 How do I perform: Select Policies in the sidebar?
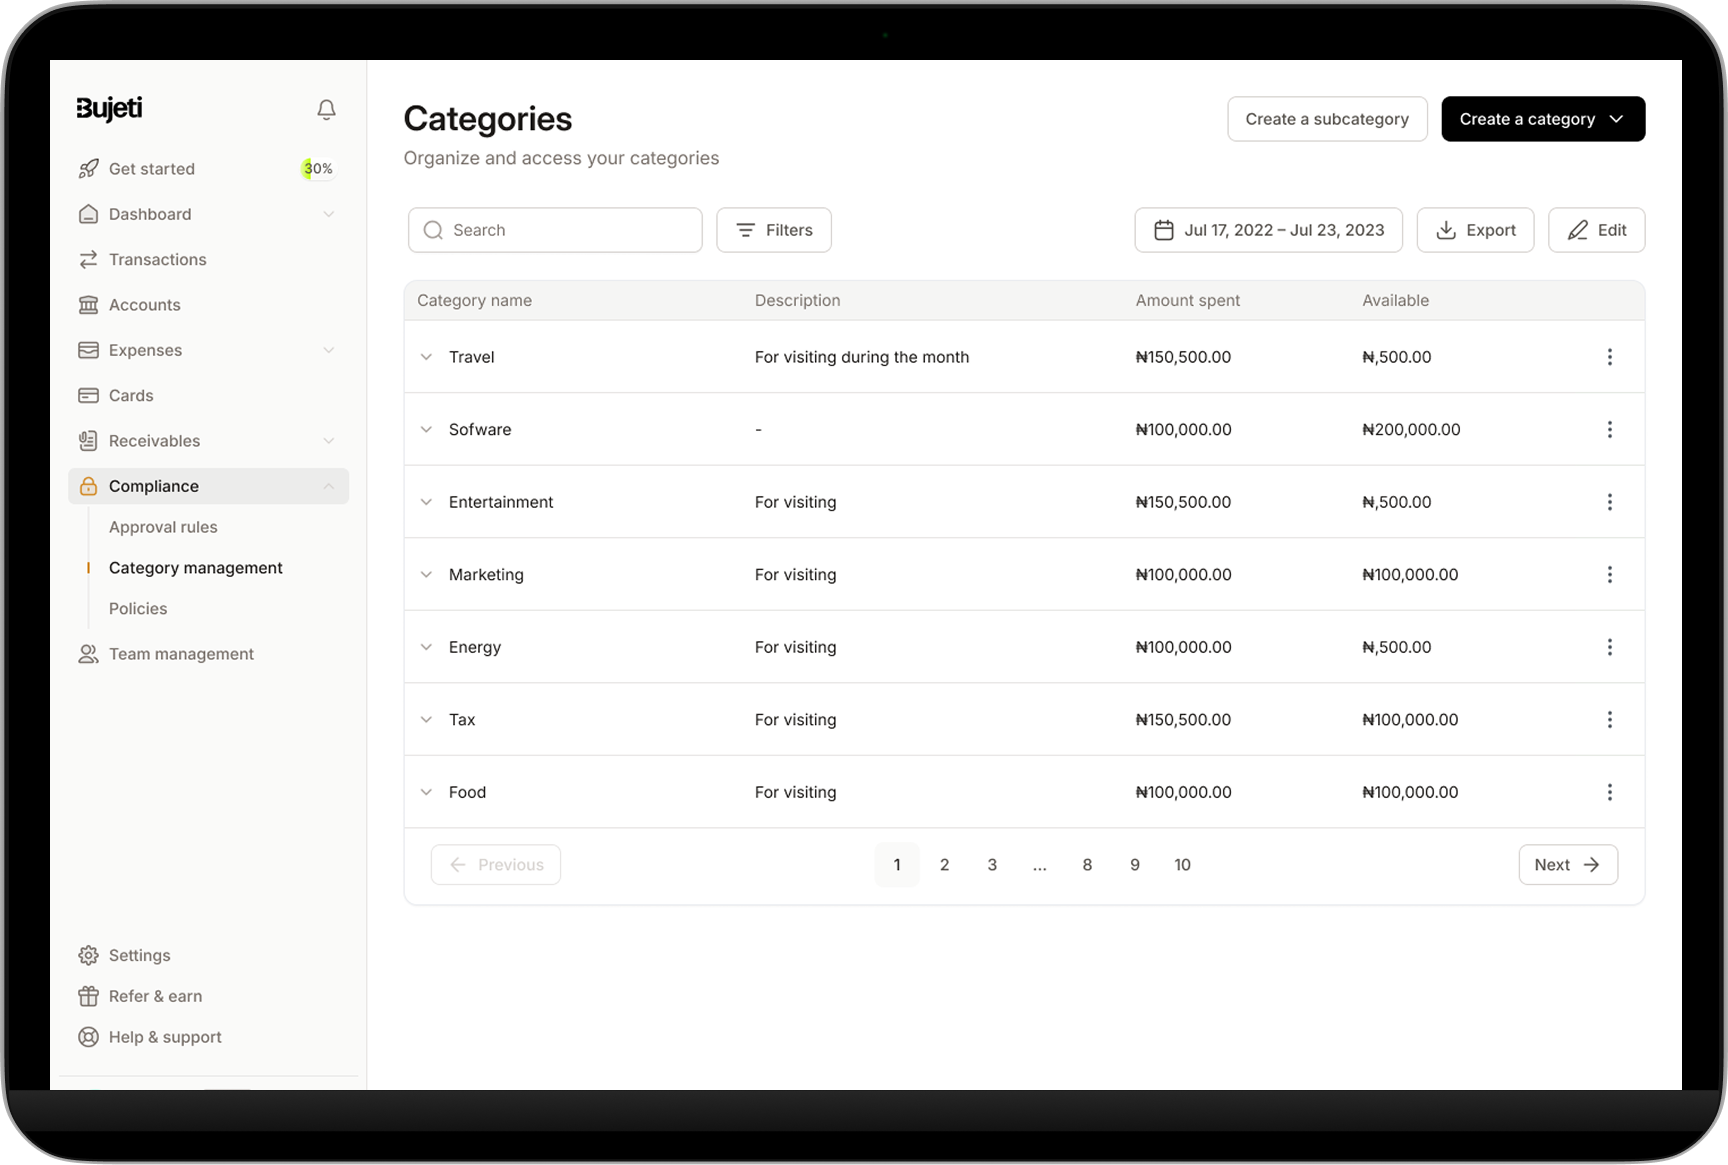[x=138, y=608]
